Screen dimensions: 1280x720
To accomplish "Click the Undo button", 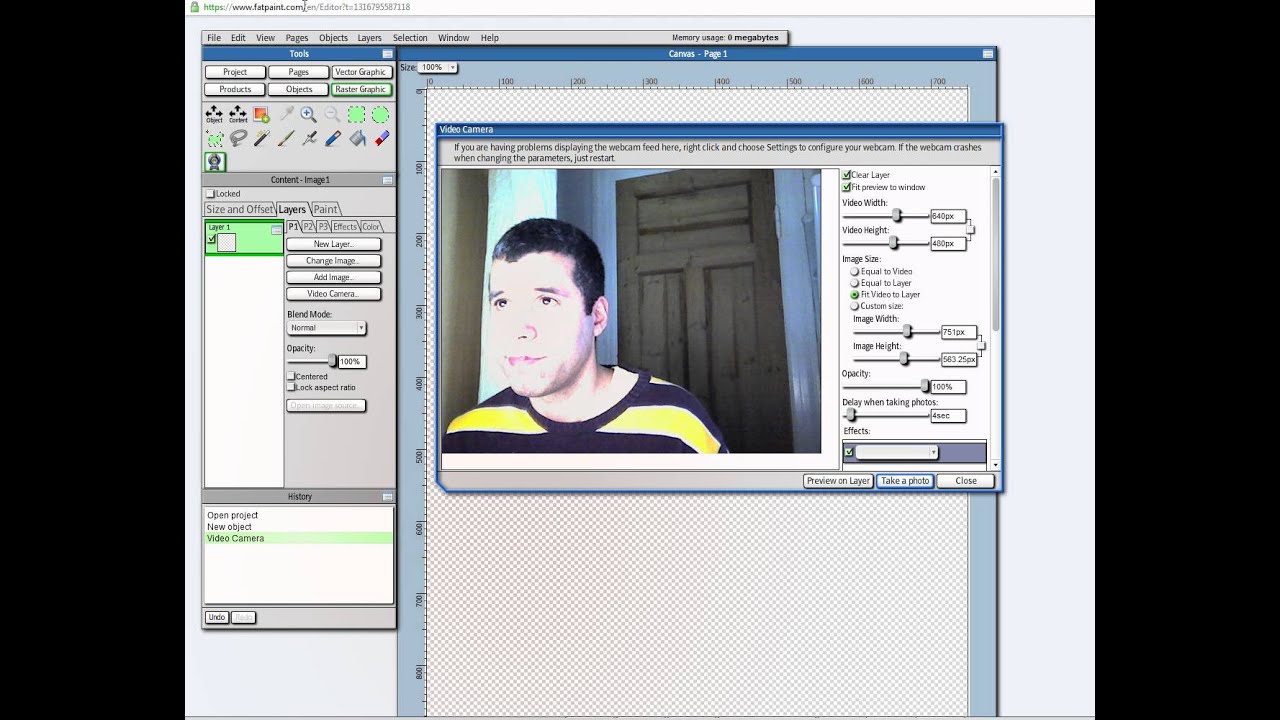I will pyautogui.click(x=216, y=618).
